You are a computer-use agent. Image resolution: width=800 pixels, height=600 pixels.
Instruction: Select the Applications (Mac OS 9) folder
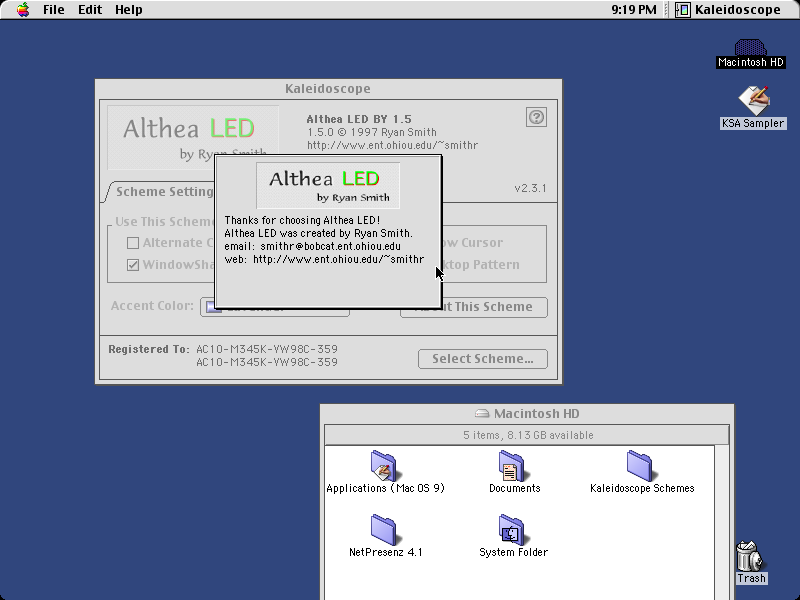pyautogui.click(x=385, y=472)
